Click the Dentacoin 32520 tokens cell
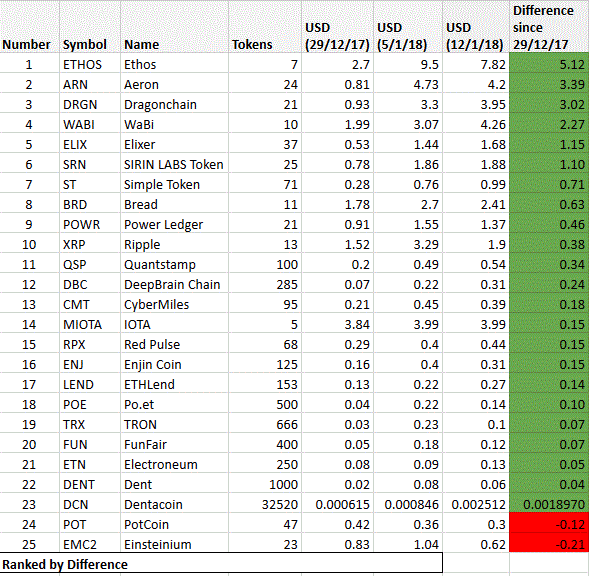Screen dimensions: 589x576 tap(265, 504)
